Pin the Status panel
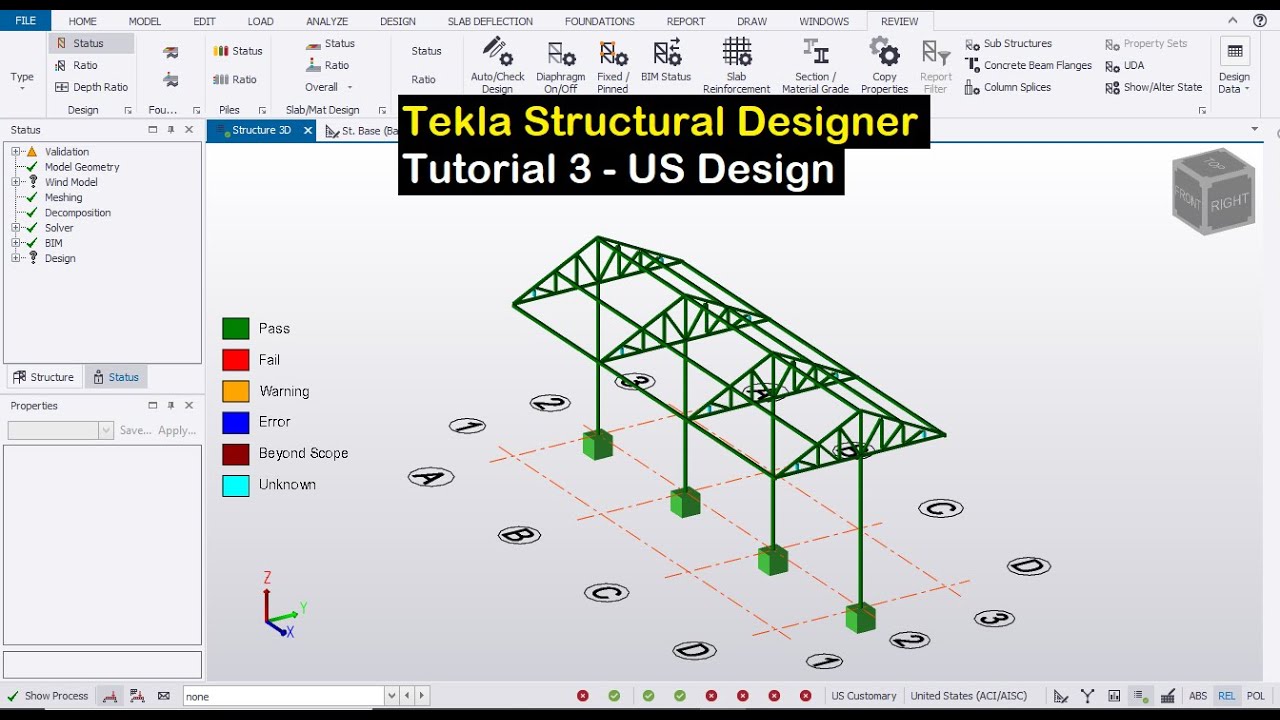Viewport: 1280px width, 720px height. pos(171,130)
